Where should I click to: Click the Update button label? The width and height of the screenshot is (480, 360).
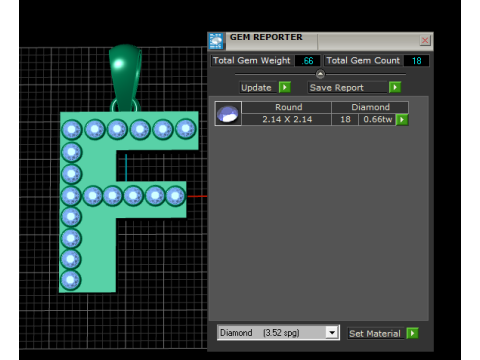click(256, 88)
